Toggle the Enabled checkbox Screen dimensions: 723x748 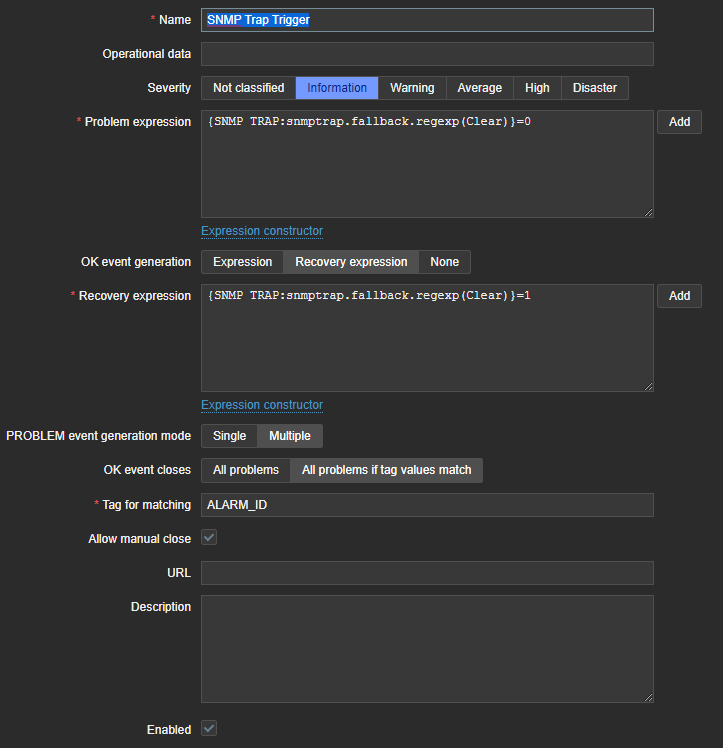click(209, 729)
